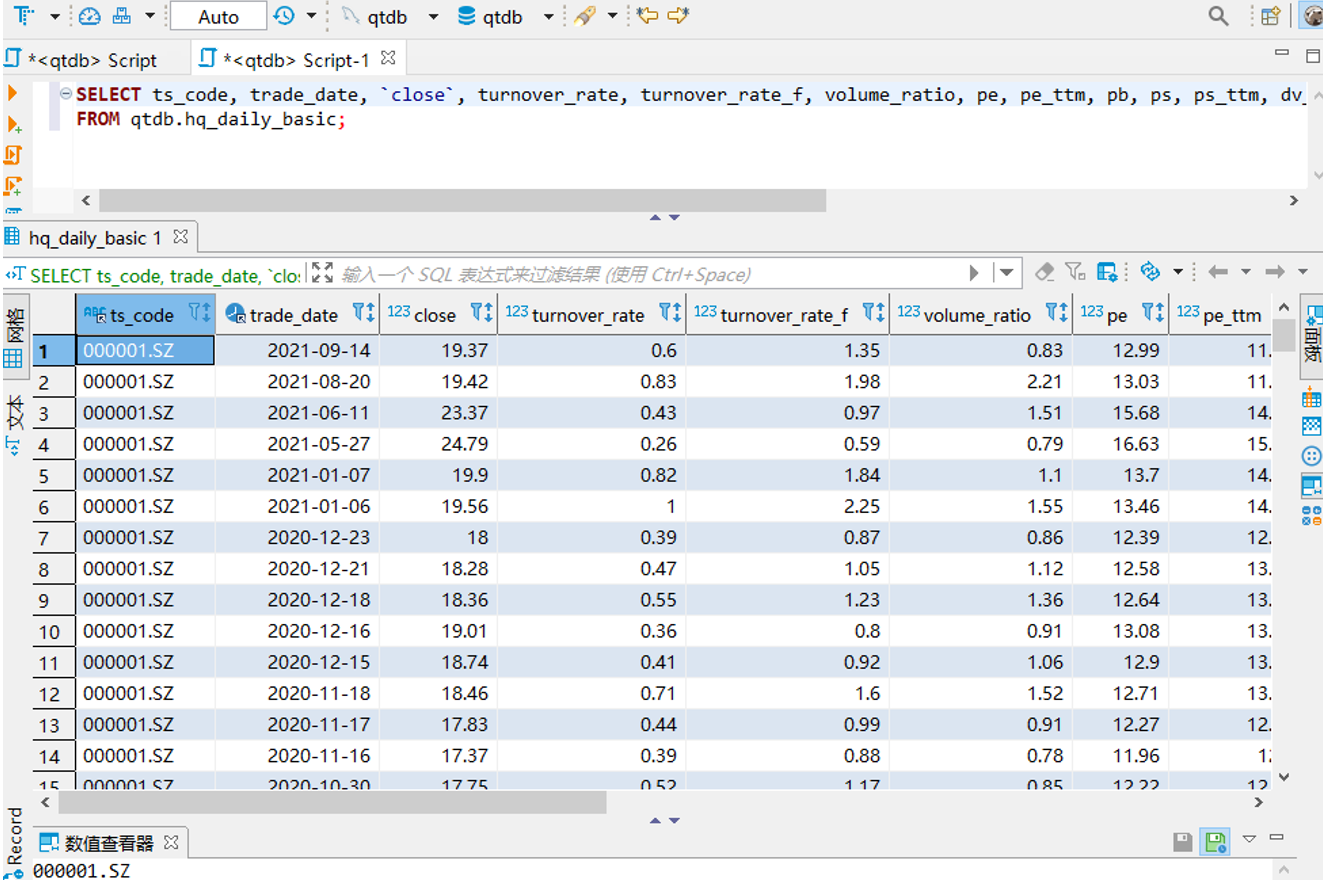Image resolution: width=1323 pixels, height=880 pixels.
Task: Click the eraser icon to clear filter
Action: [1044, 272]
